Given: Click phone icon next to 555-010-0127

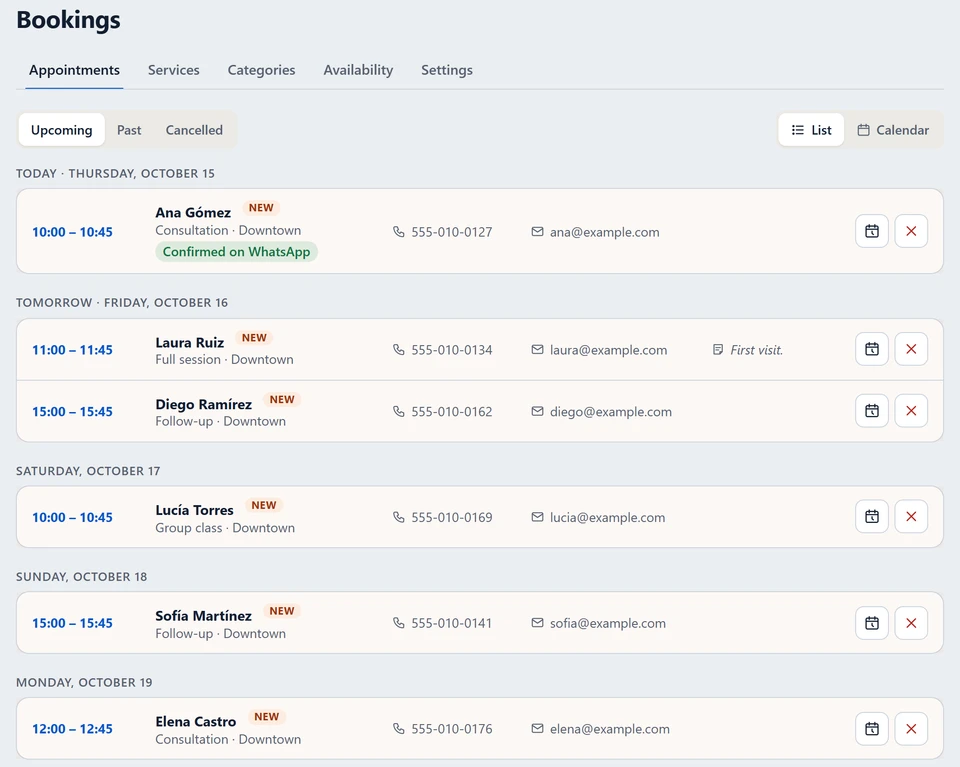Looking at the screenshot, I should pyautogui.click(x=399, y=232).
